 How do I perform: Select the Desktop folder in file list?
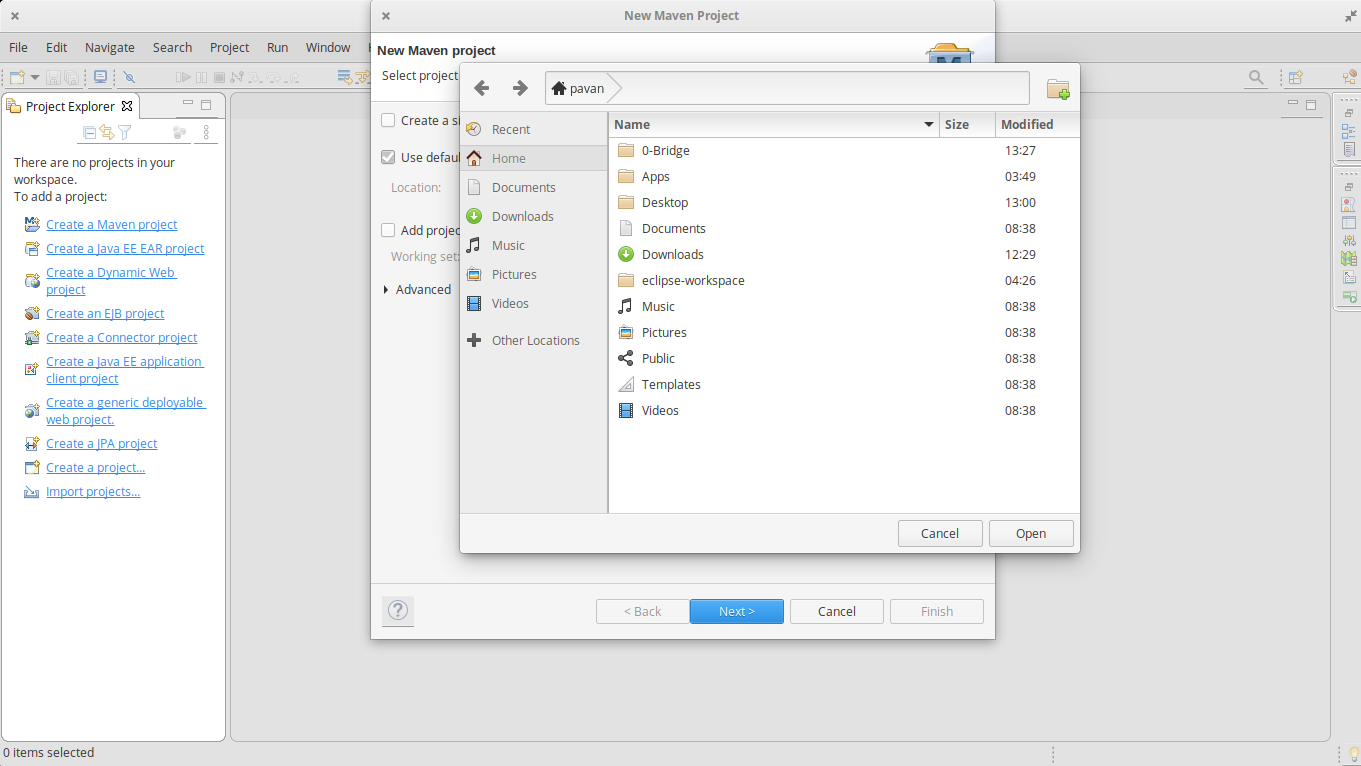pos(844,202)
